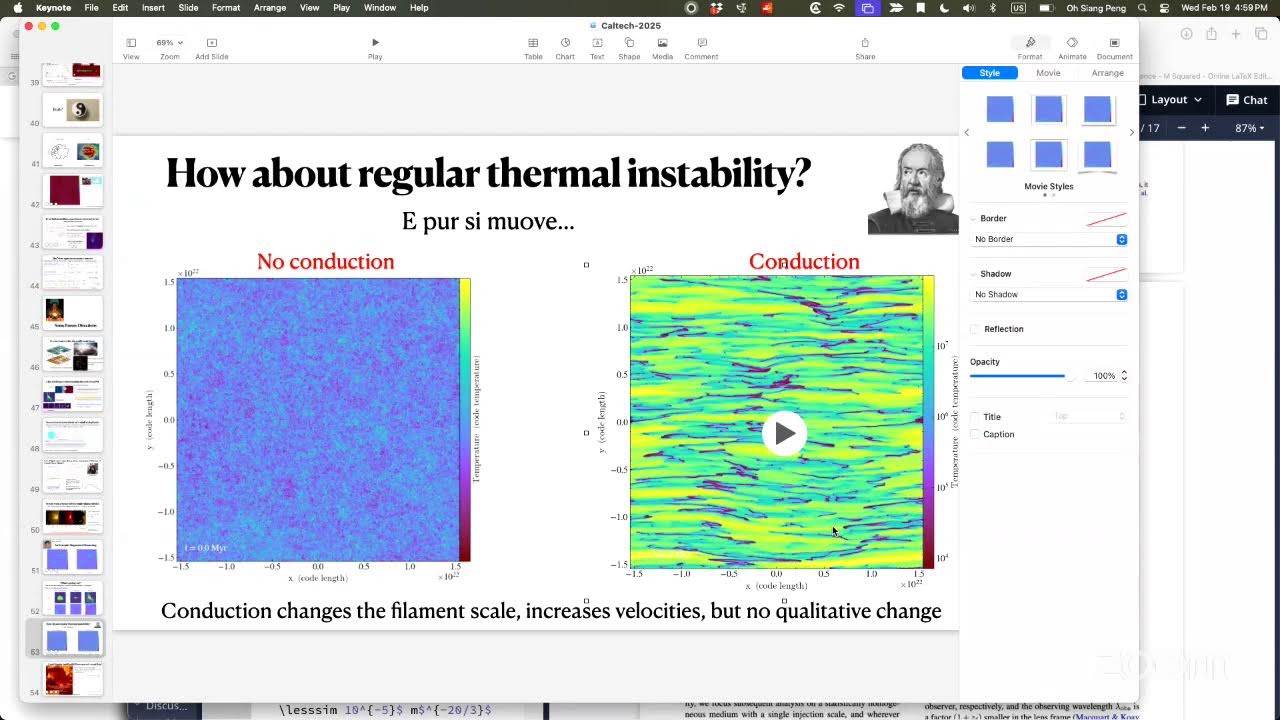Open the Window menu
This screenshot has width=1280, height=720.
tap(380, 8)
